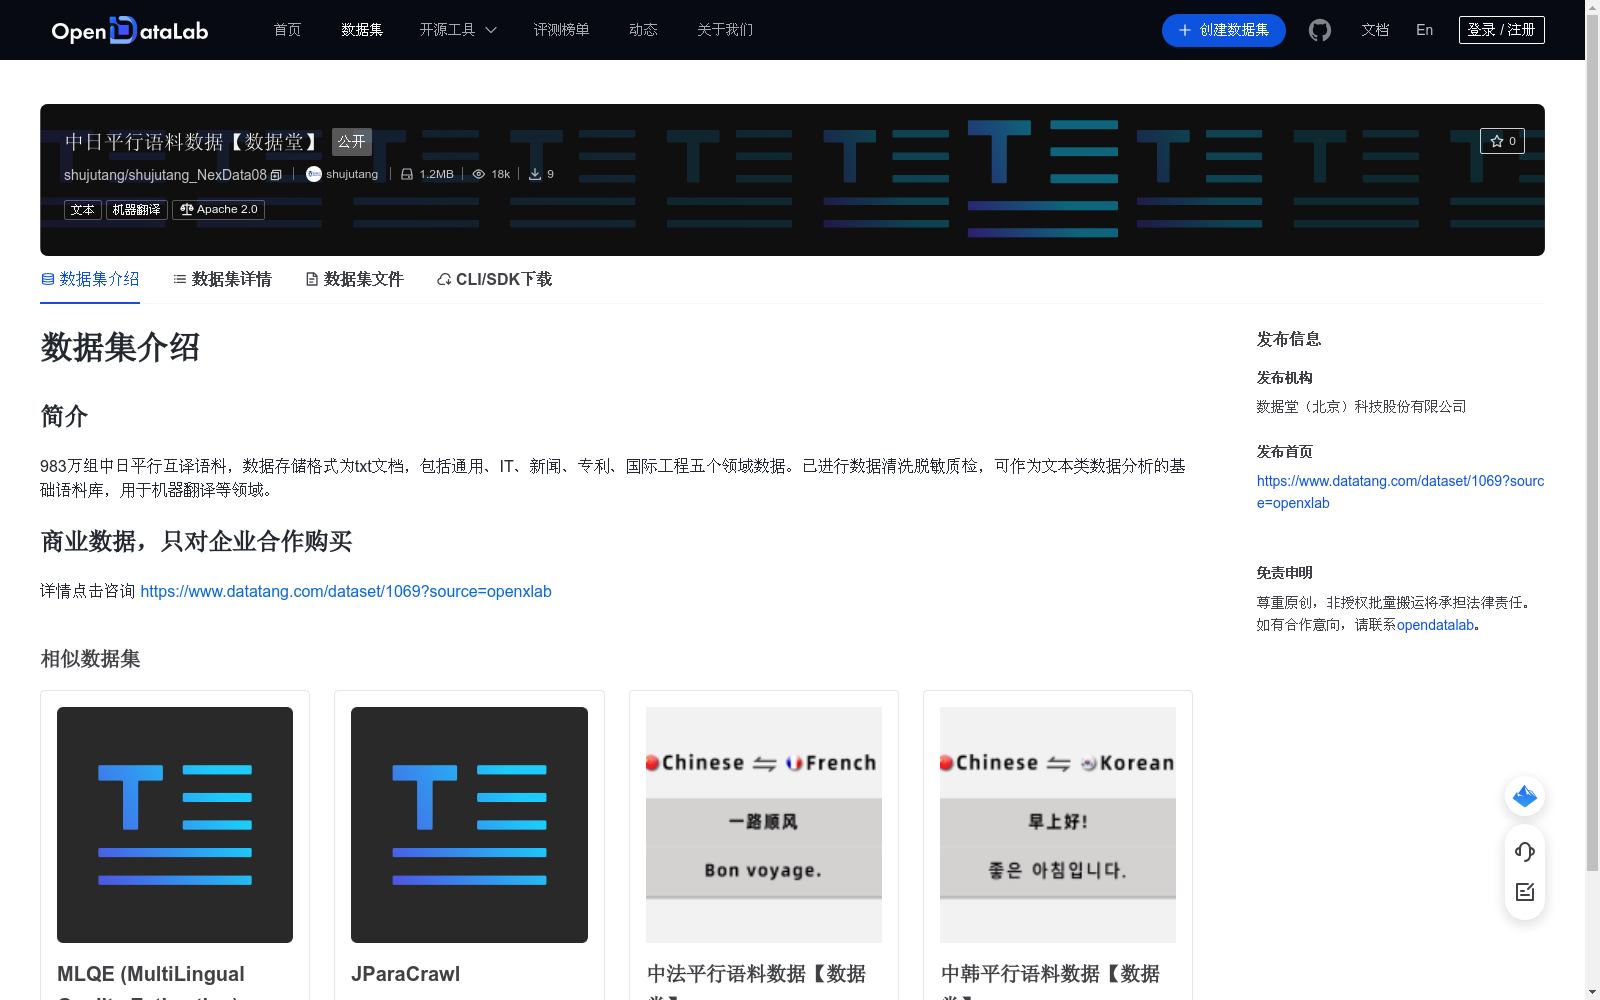This screenshot has width=1600, height=1000.
Task: Open the datatang link under 详情点击咨询
Action: click(x=346, y=591)
